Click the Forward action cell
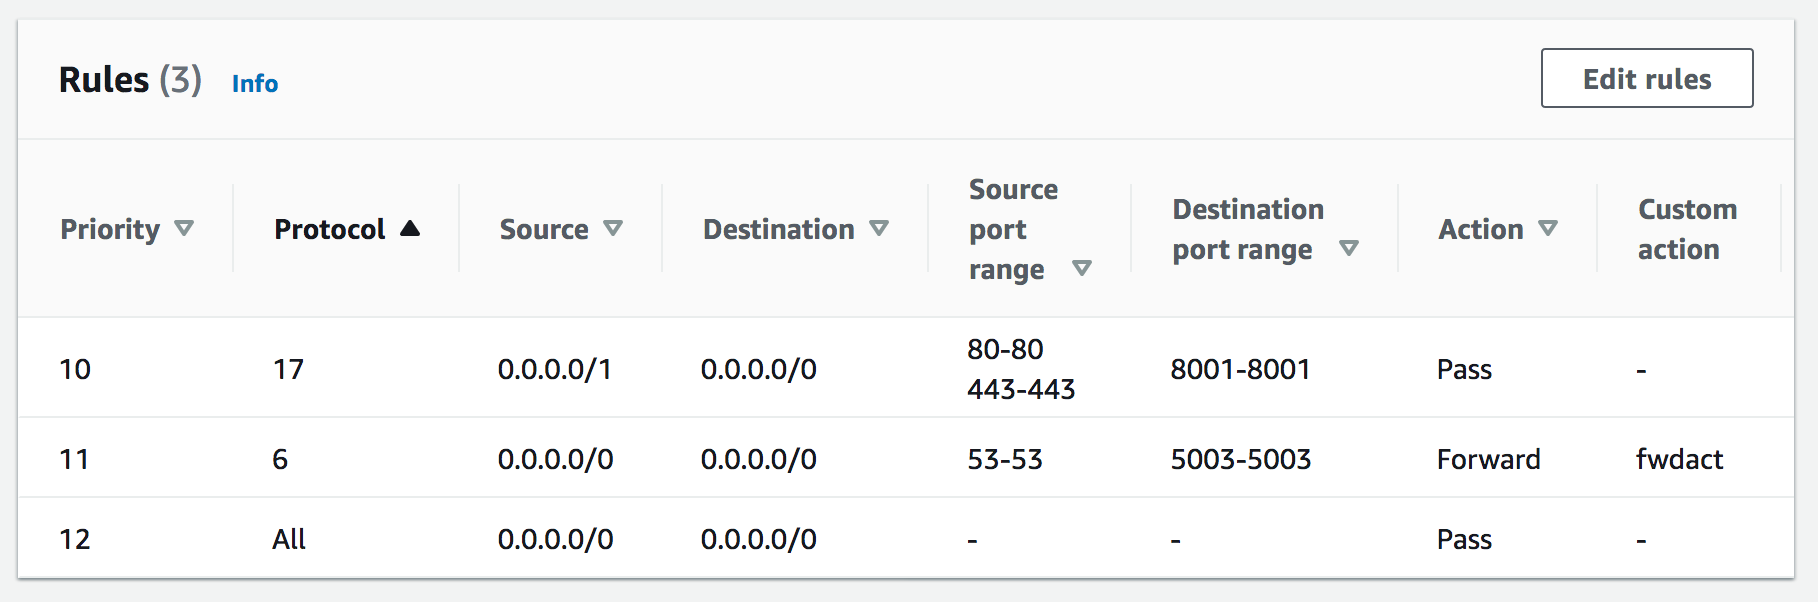Image resolution: width=1818 pixels, height=602 pixels. click(x=1488, y=459)
